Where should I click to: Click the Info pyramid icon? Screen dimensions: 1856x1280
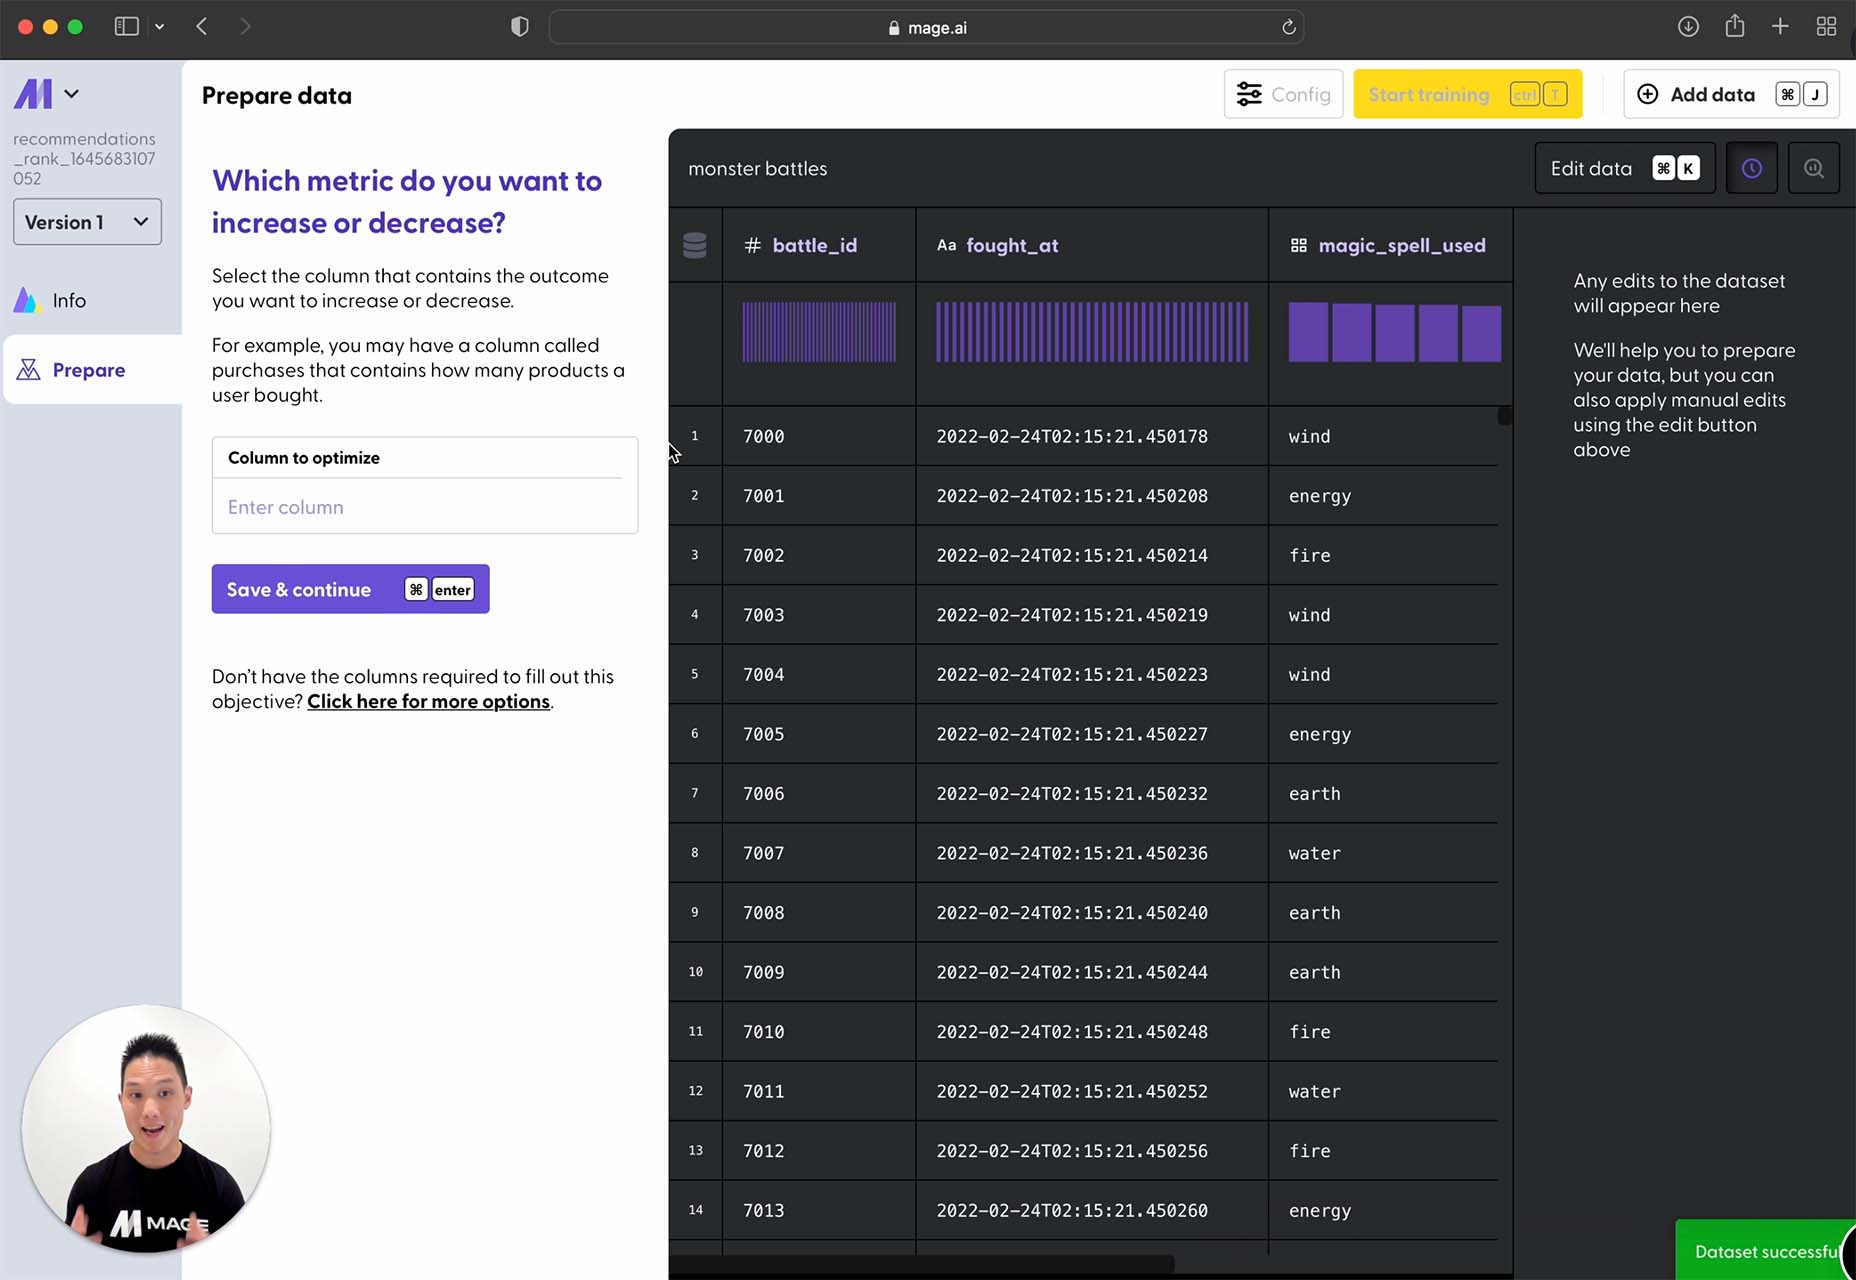26,300
